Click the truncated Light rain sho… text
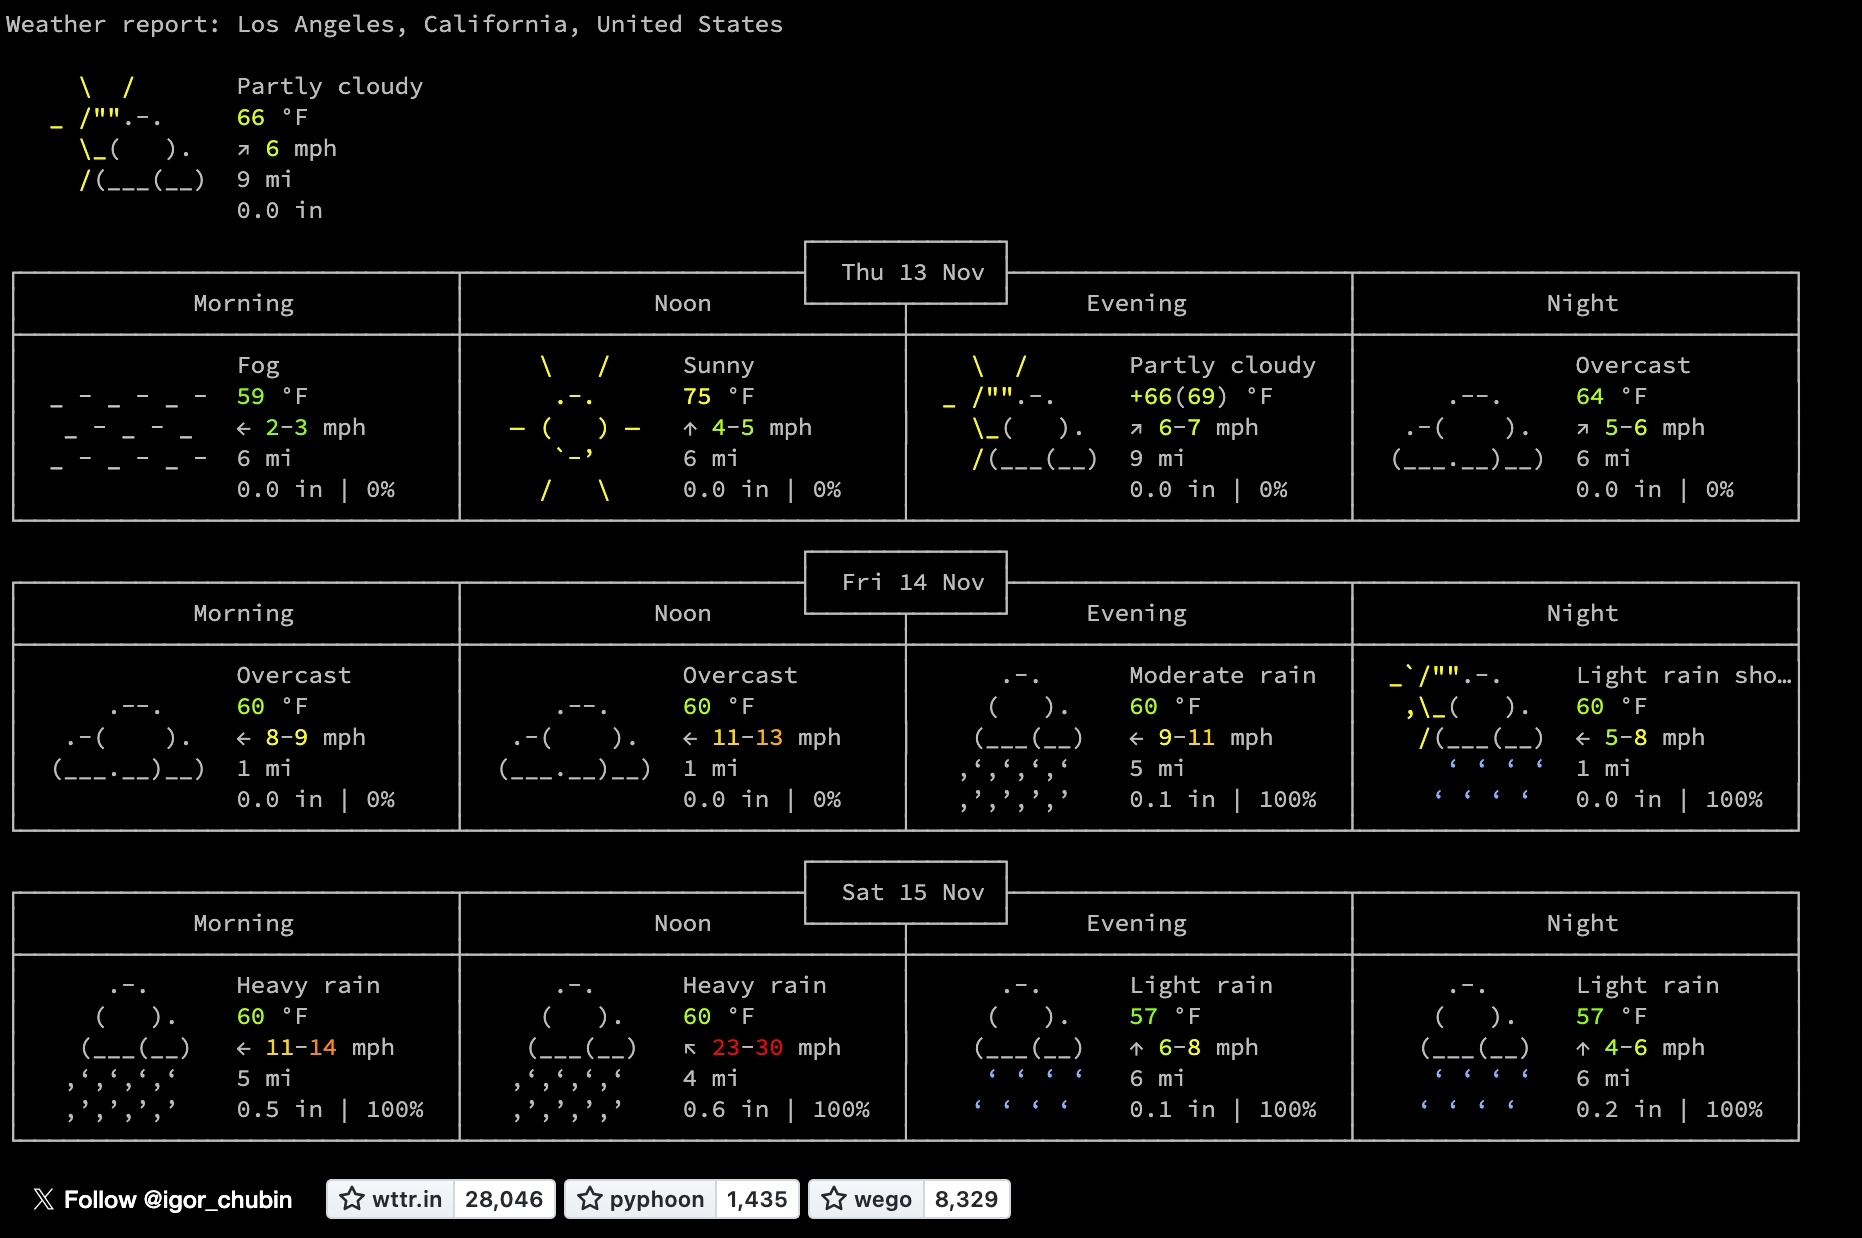The height and width of the screenshot is (1238, 1862). [x=1684, y=675]
